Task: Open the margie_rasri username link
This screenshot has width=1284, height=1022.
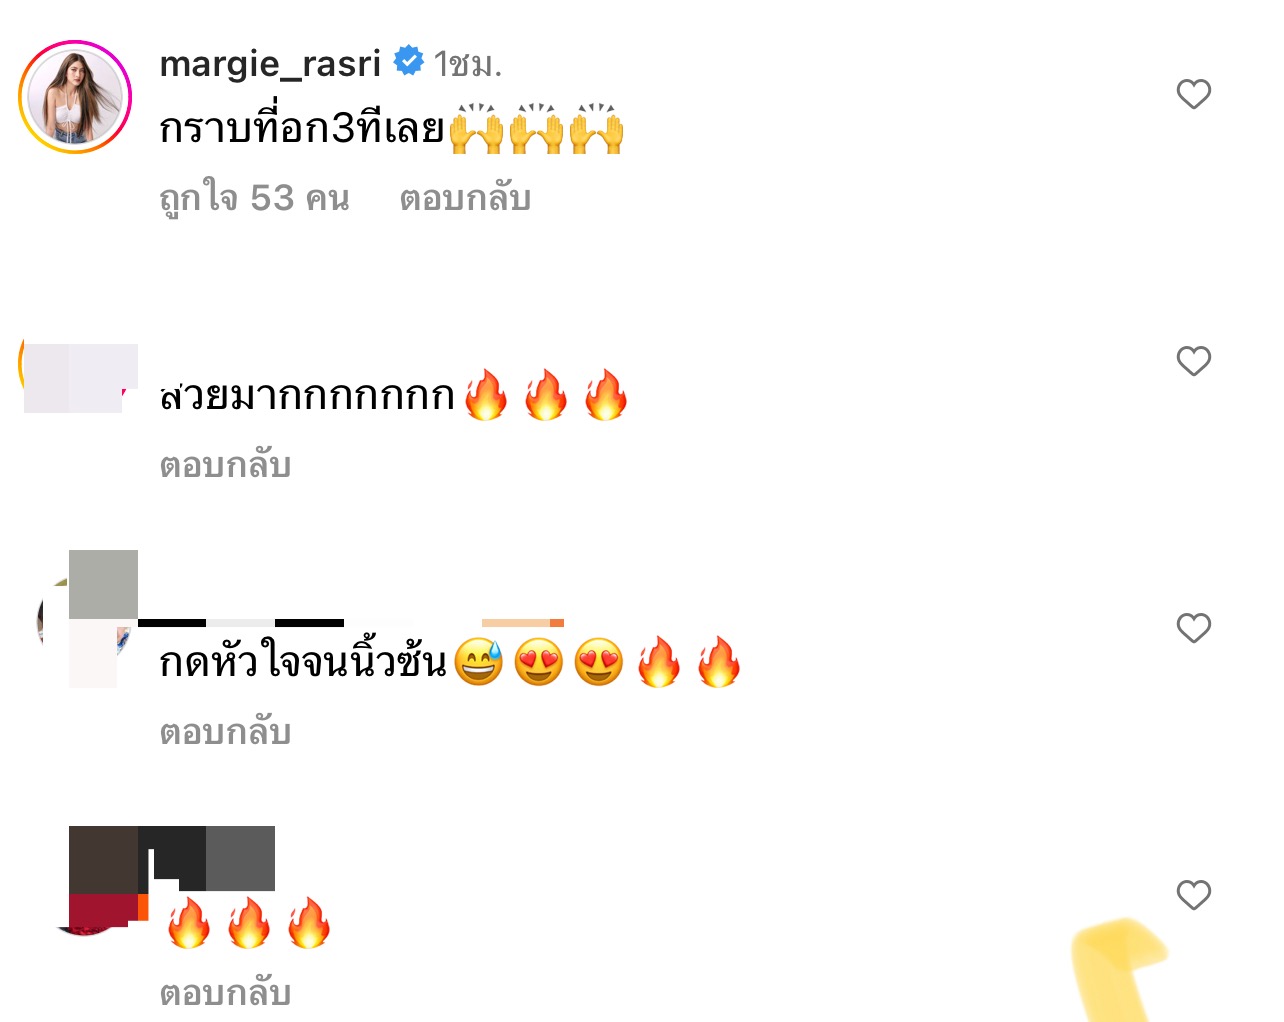Action: pyautogui.click(x=270, y=64)
